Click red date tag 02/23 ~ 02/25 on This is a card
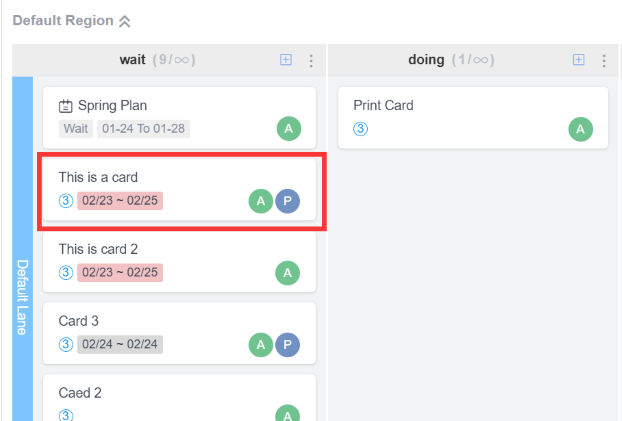Viewport: 622px width, 421px height. coord(120,200)
